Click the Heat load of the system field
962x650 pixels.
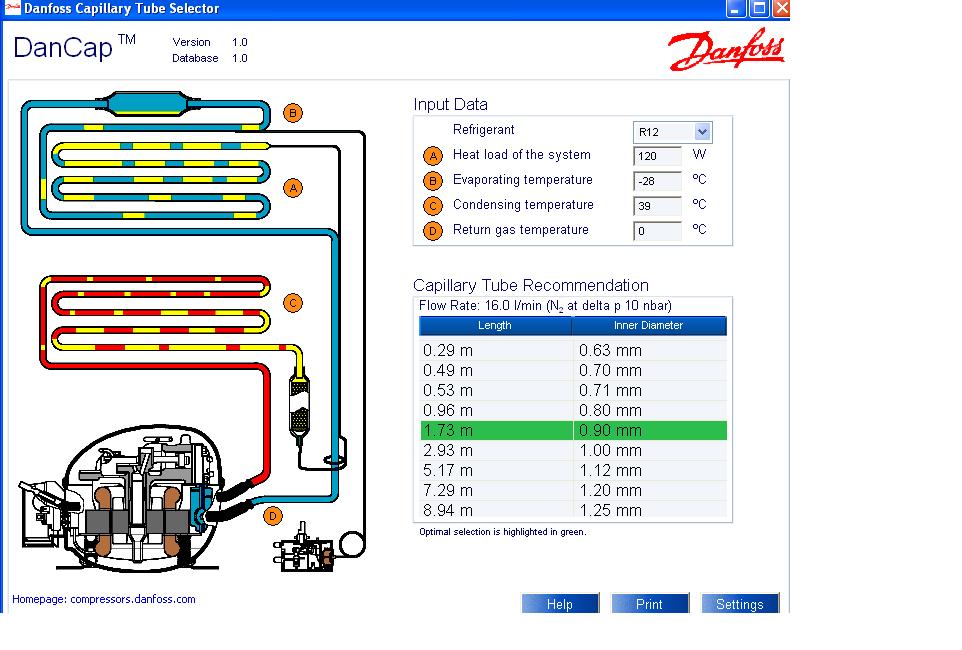[x=657, y=156]
